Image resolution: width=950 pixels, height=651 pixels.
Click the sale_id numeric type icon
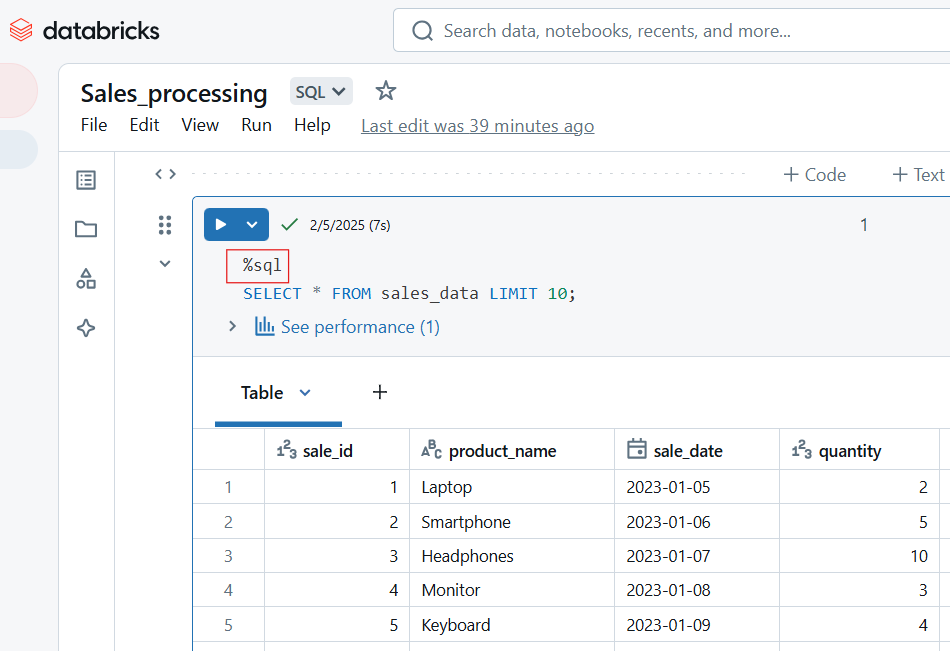(x=287, y=450)
